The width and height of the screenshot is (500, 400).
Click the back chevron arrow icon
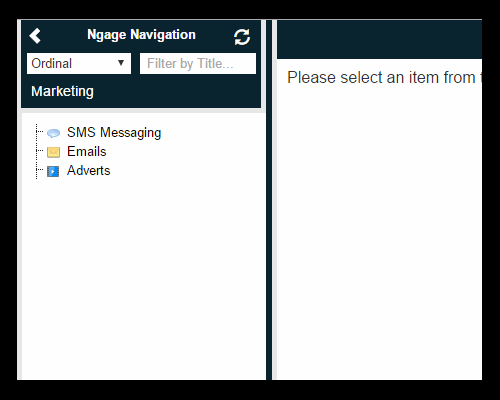click(35, 36)
